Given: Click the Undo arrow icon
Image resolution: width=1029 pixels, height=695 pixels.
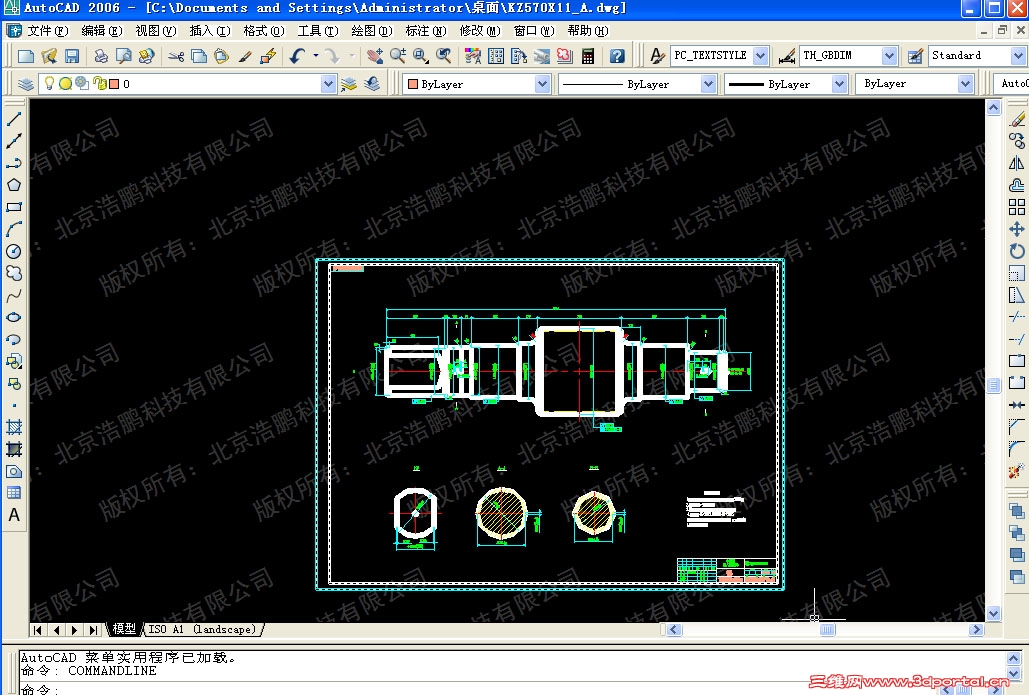Looking at the screenshot, I should coord(297,56).
